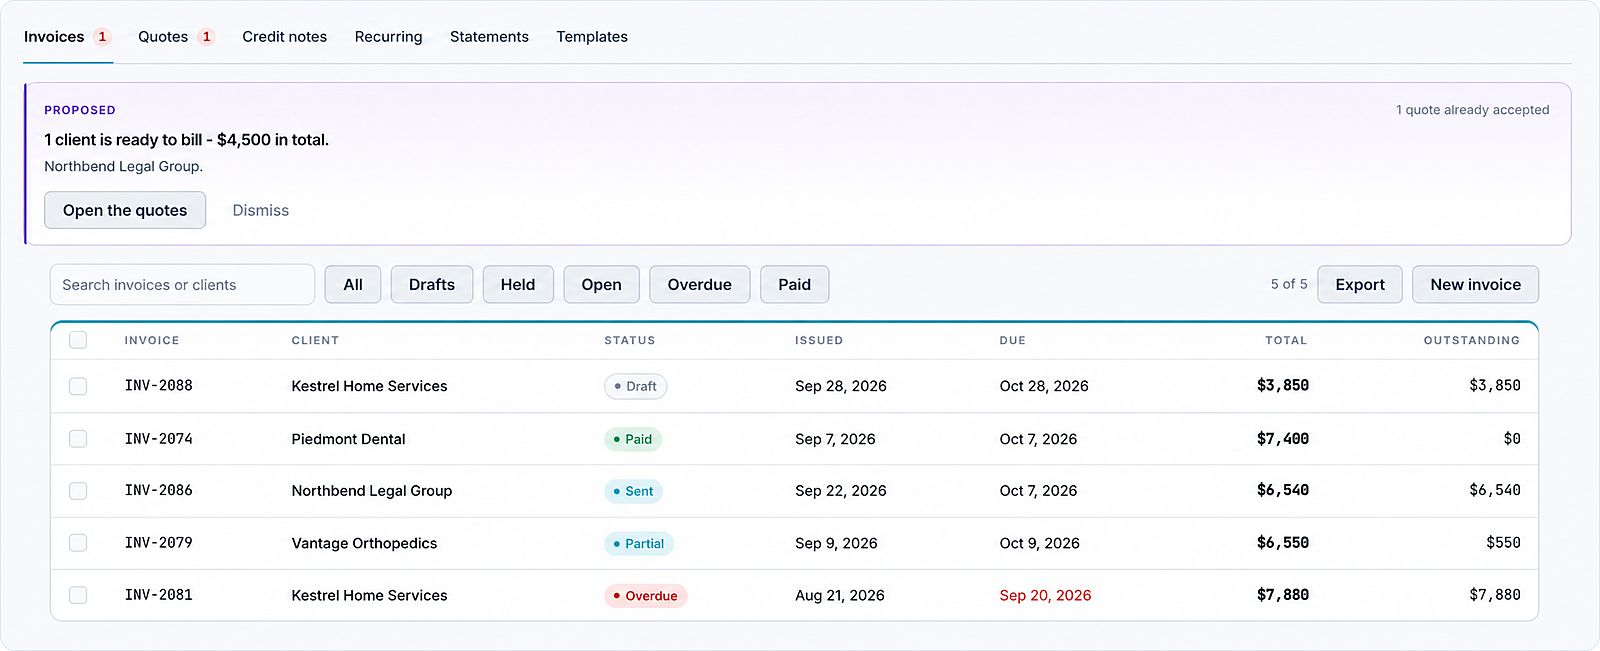This screenshot has width=1600, height=651.
Task: Filter invoices by Drafts
Action: (x=432, y=285)
